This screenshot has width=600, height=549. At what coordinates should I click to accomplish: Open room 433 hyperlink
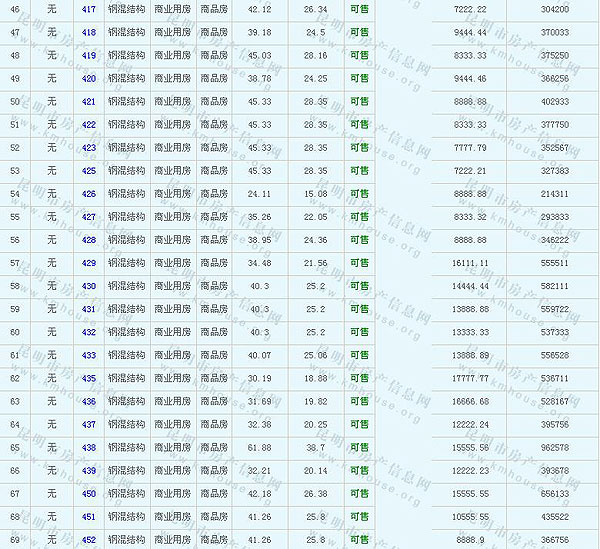pos(89,355)
